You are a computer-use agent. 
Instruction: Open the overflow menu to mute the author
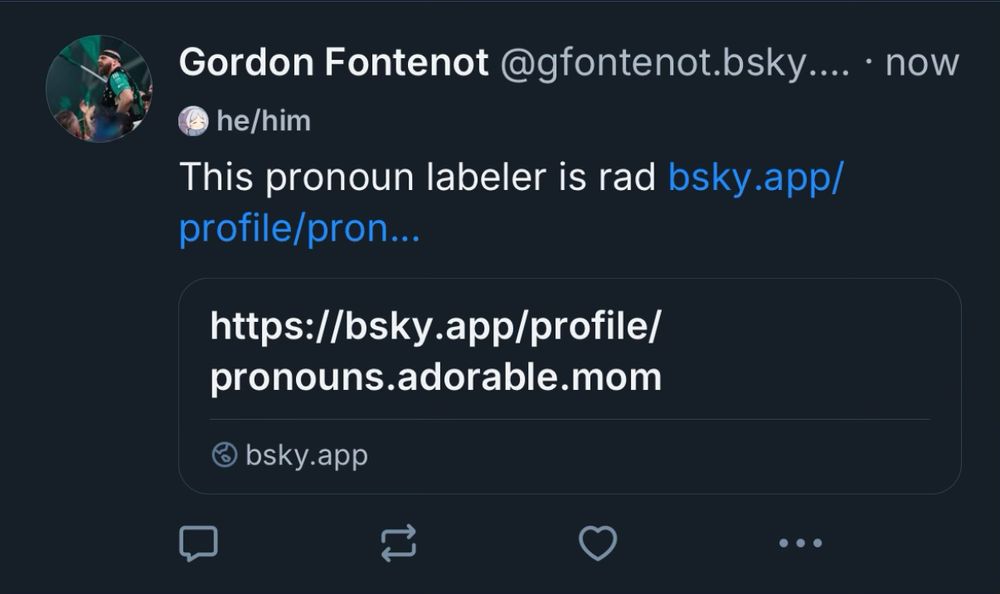coord(798,543)
